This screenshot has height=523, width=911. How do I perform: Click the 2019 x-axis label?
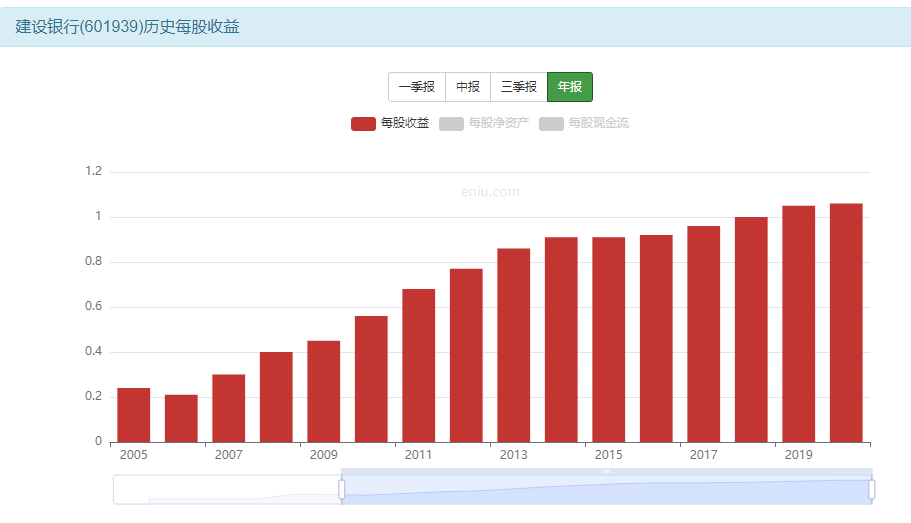(799, 455)
